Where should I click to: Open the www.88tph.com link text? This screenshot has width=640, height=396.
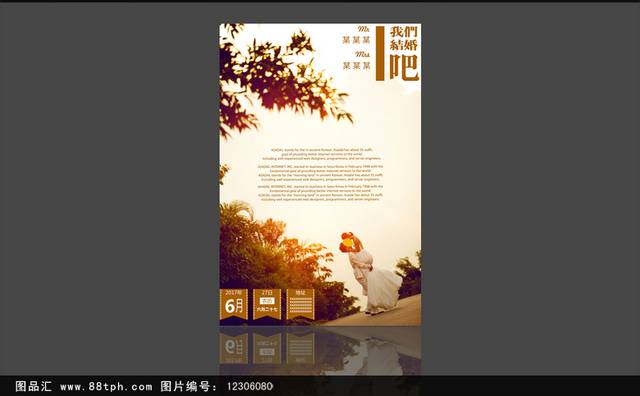pyautogui.click(x=106, y=386)
